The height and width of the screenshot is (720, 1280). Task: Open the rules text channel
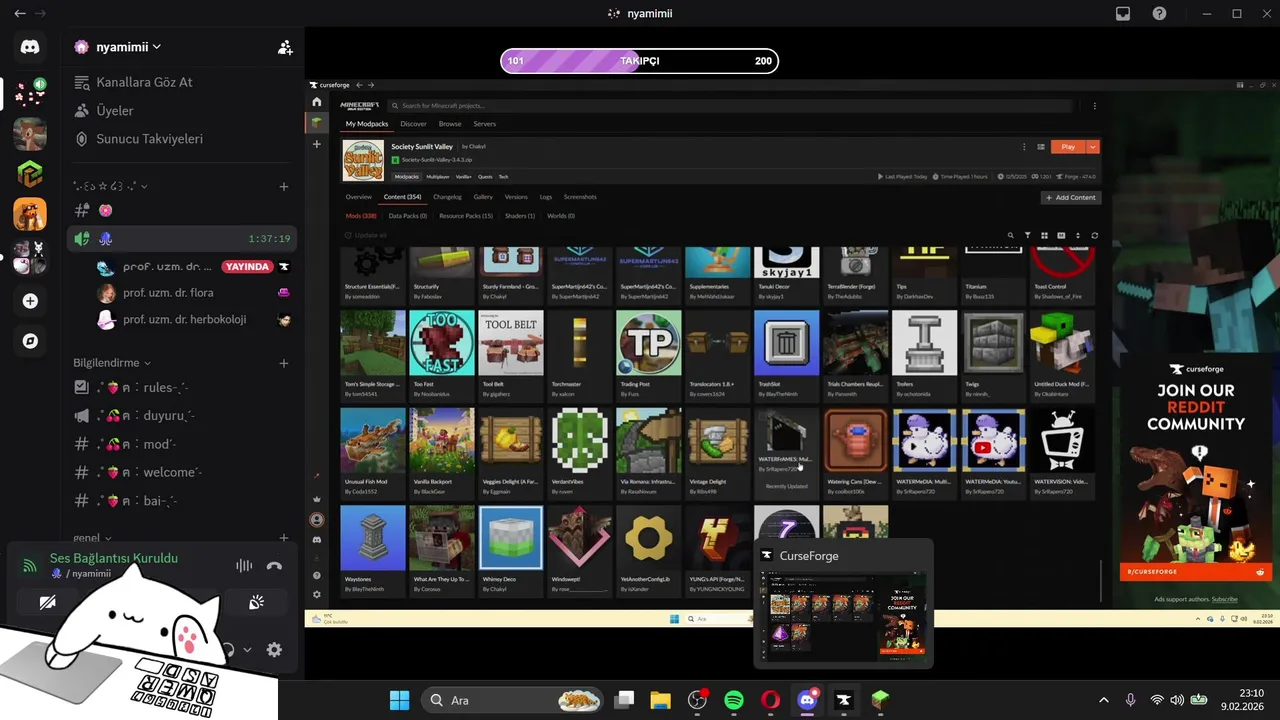point(180,388)
